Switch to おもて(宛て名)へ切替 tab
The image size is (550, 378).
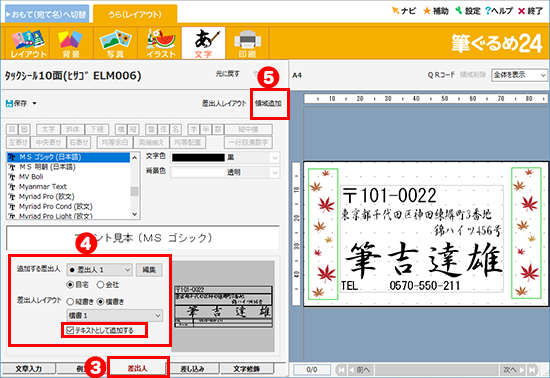pos(47,14)
